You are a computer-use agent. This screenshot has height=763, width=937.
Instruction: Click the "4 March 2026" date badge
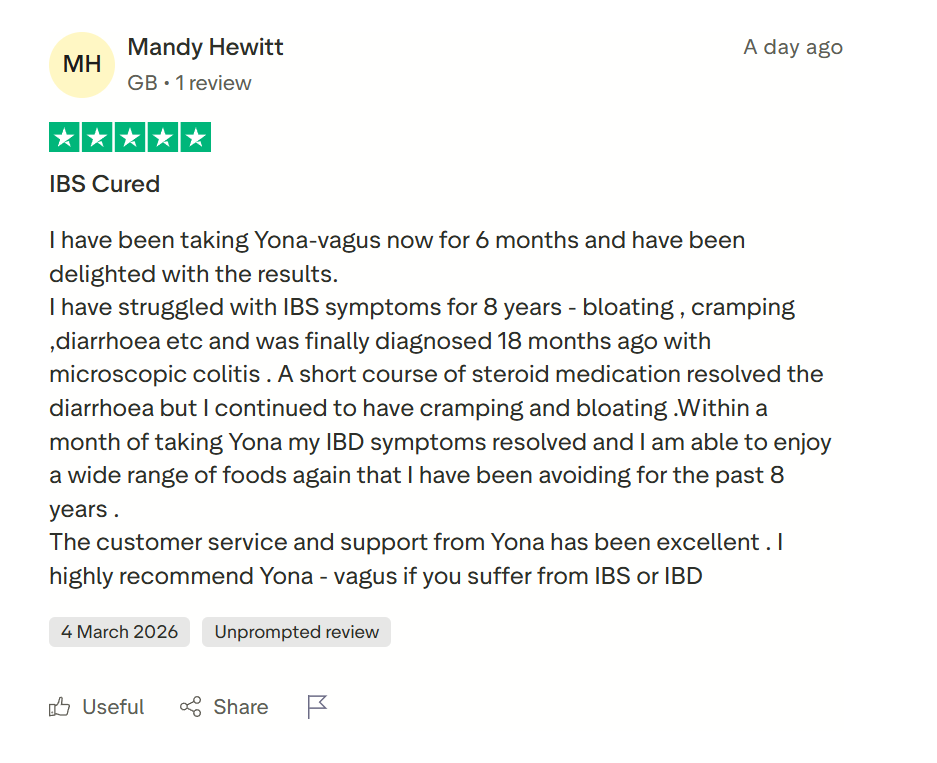tap(119, 632)
